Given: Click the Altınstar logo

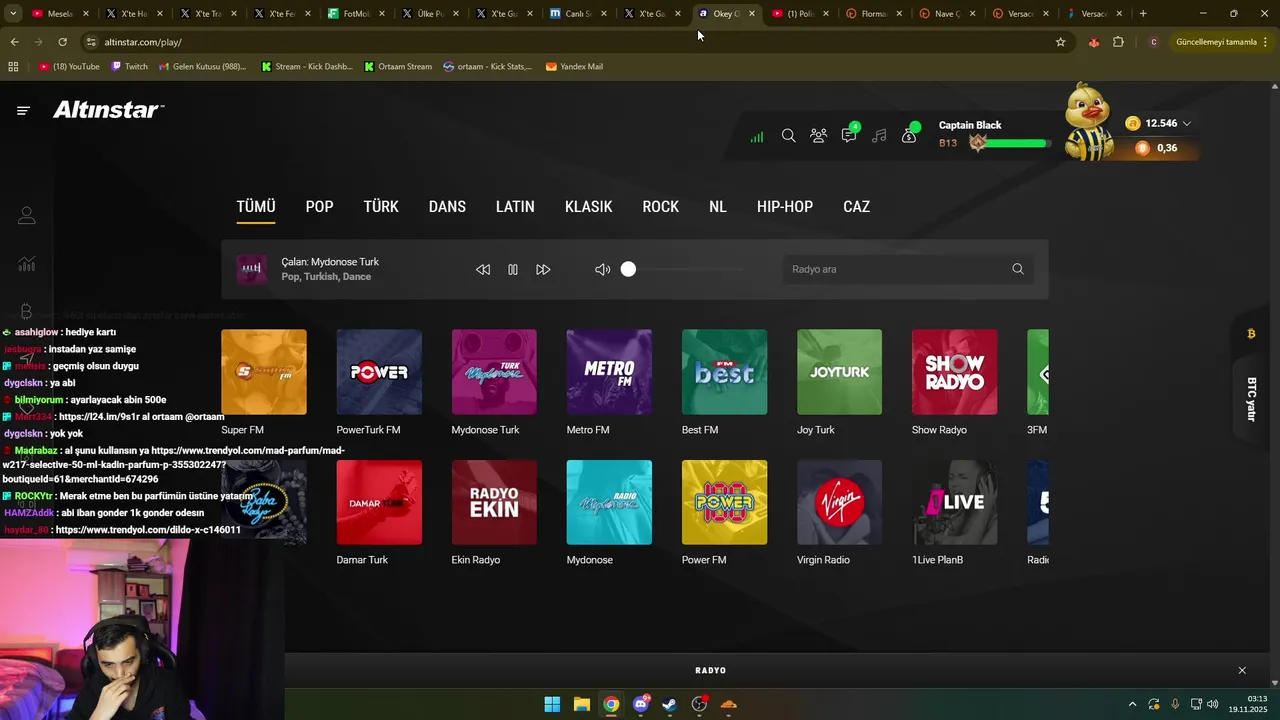Looking at the screenshot, I should [x=108, y=110].
